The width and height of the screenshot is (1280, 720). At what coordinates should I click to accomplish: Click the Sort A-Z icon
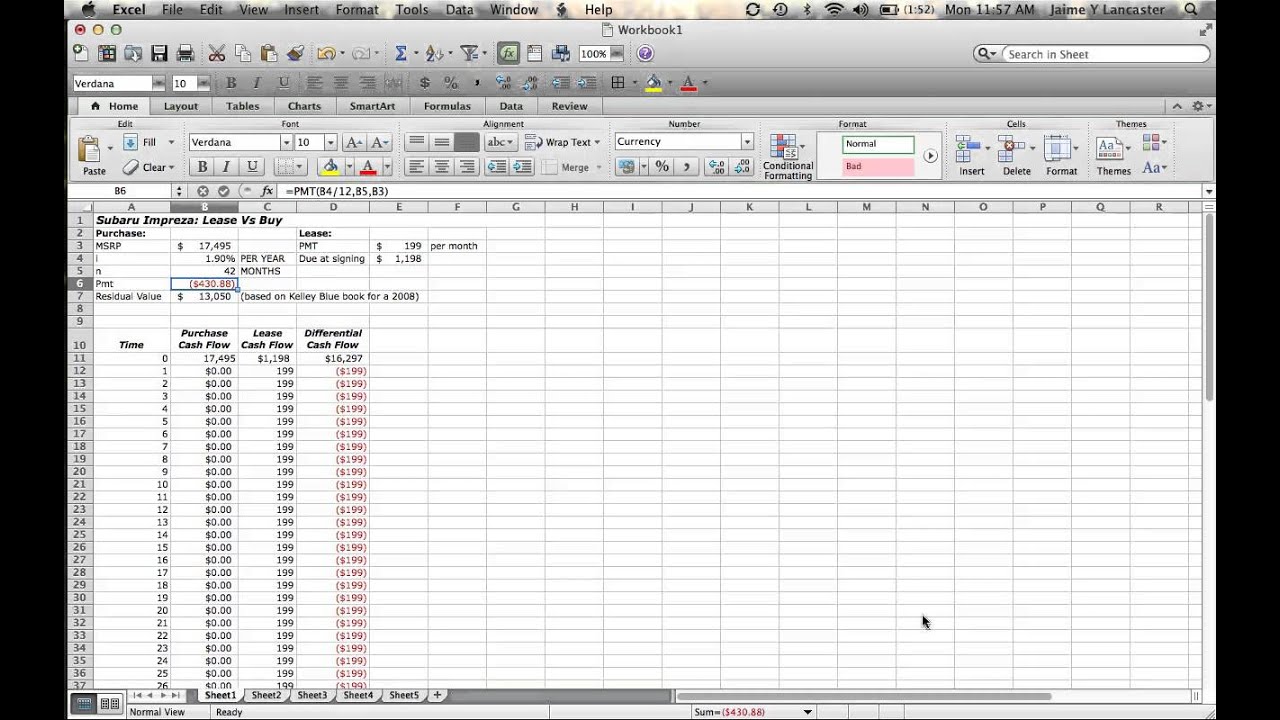point(434,54)
